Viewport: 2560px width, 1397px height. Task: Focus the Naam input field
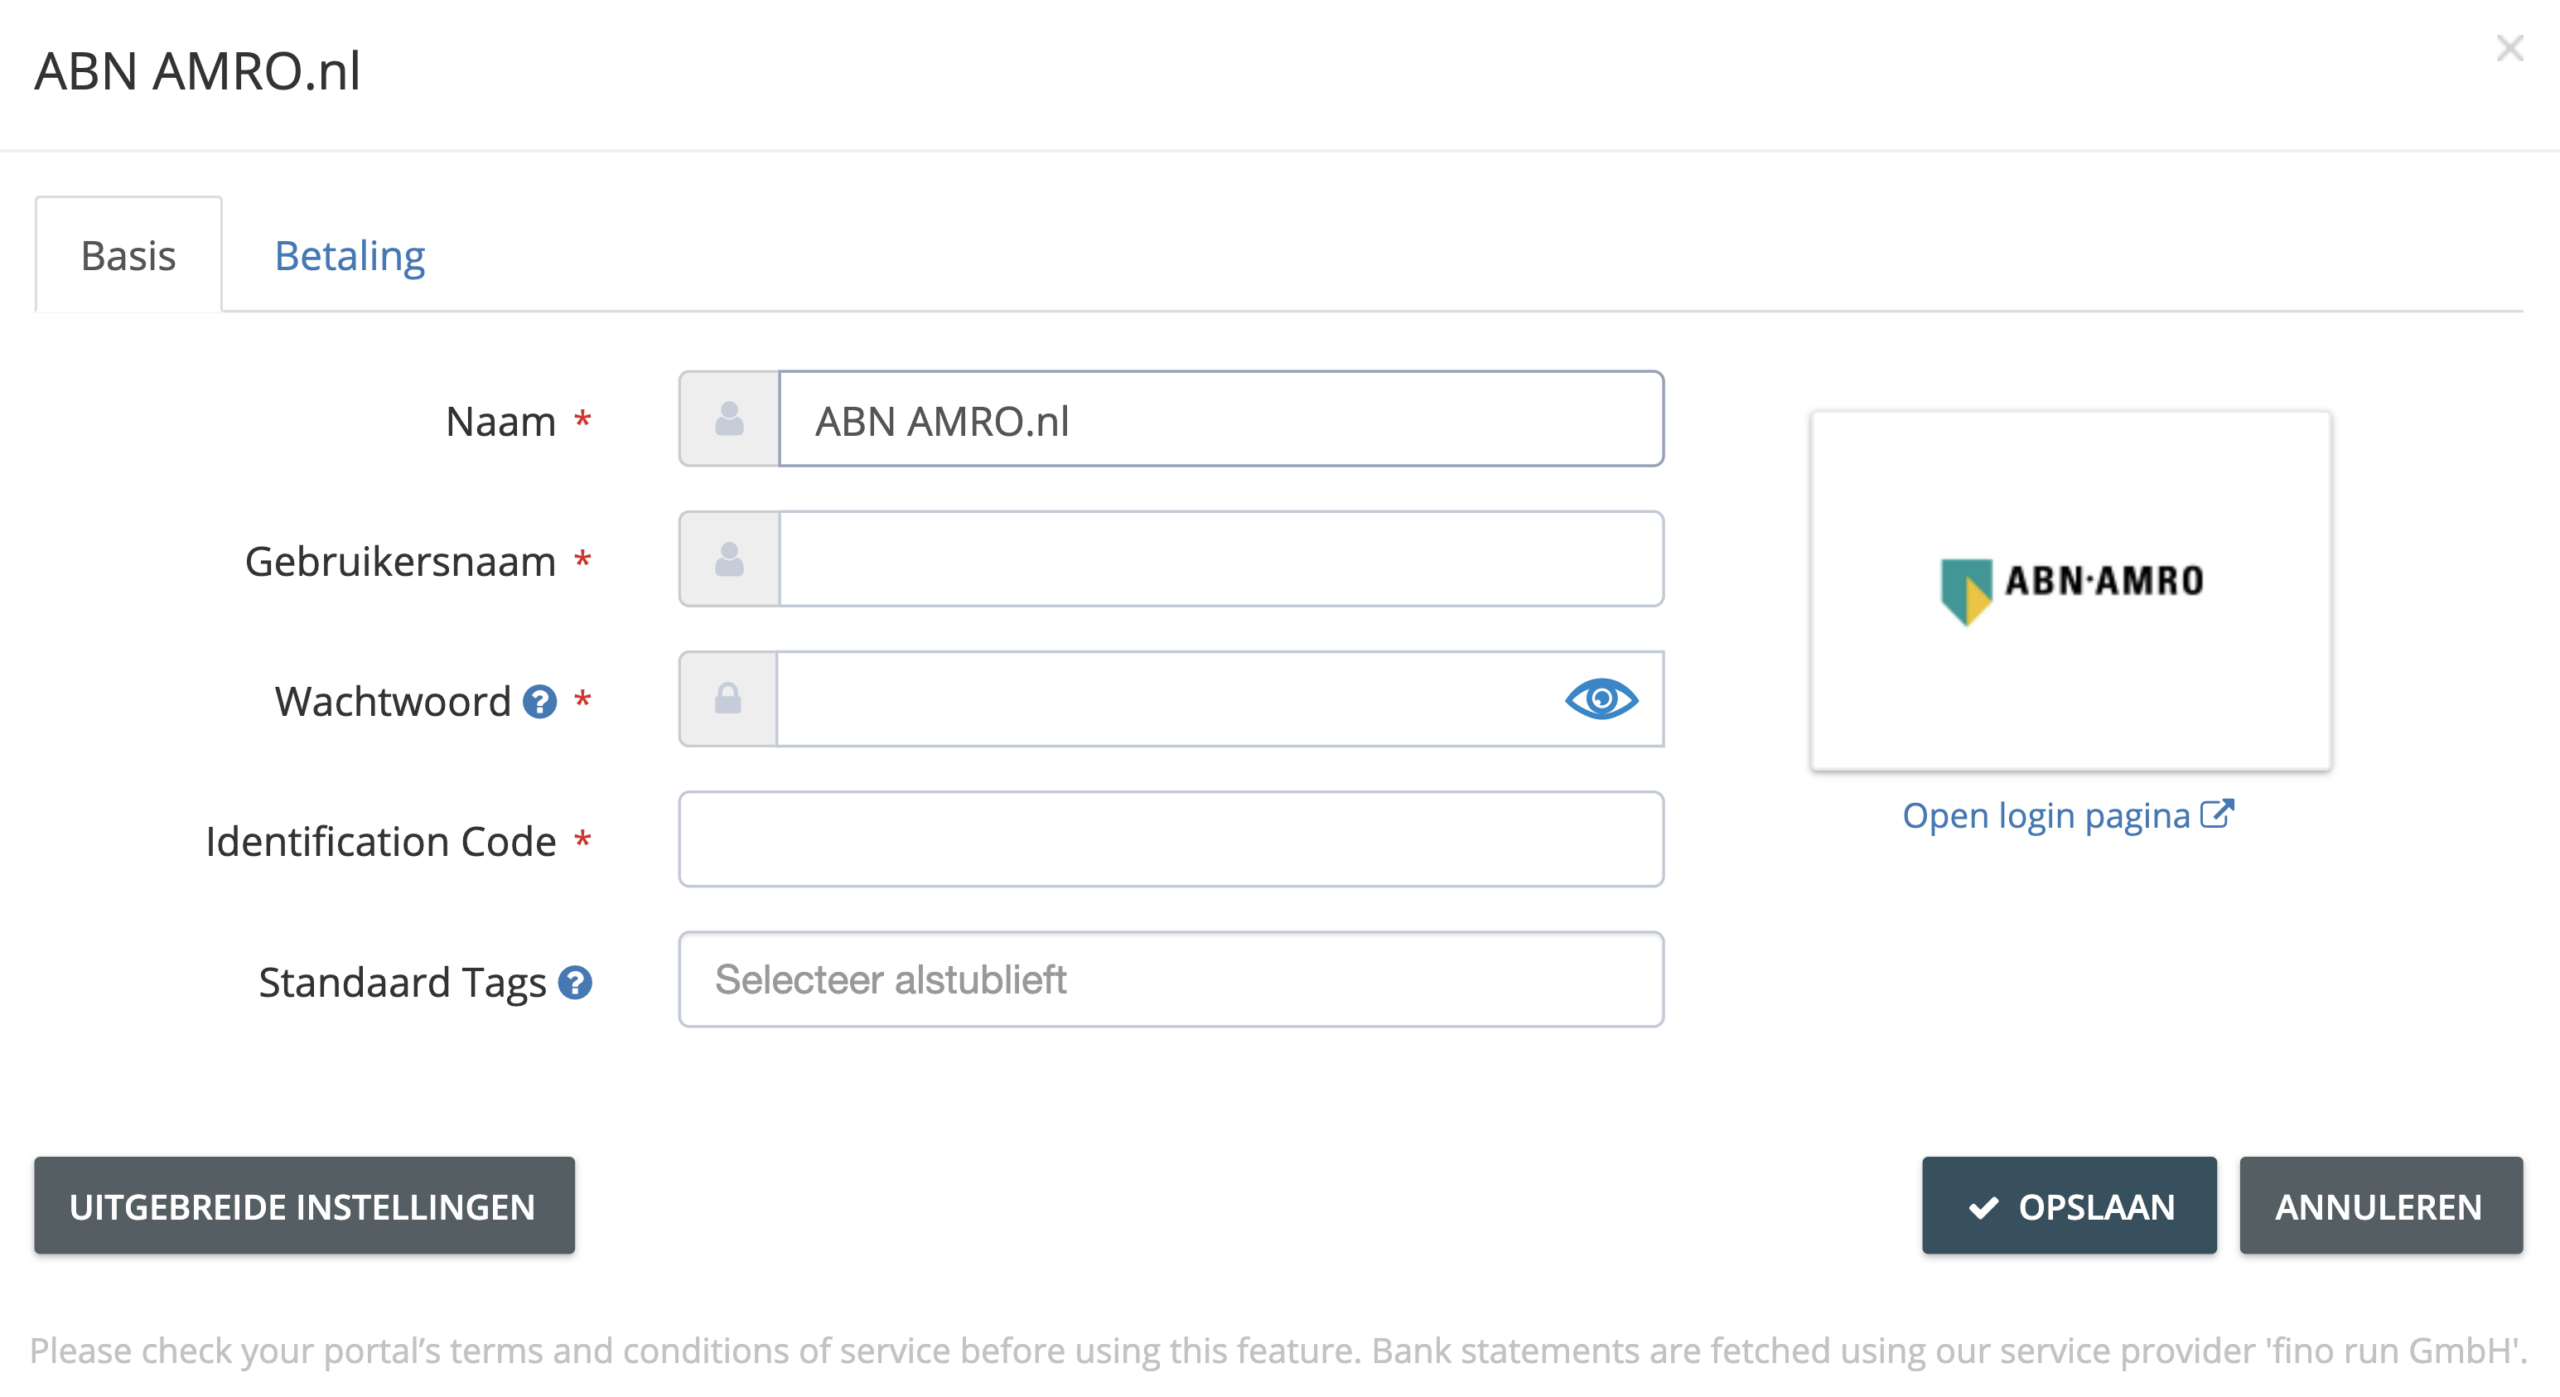pos(1221,419)
